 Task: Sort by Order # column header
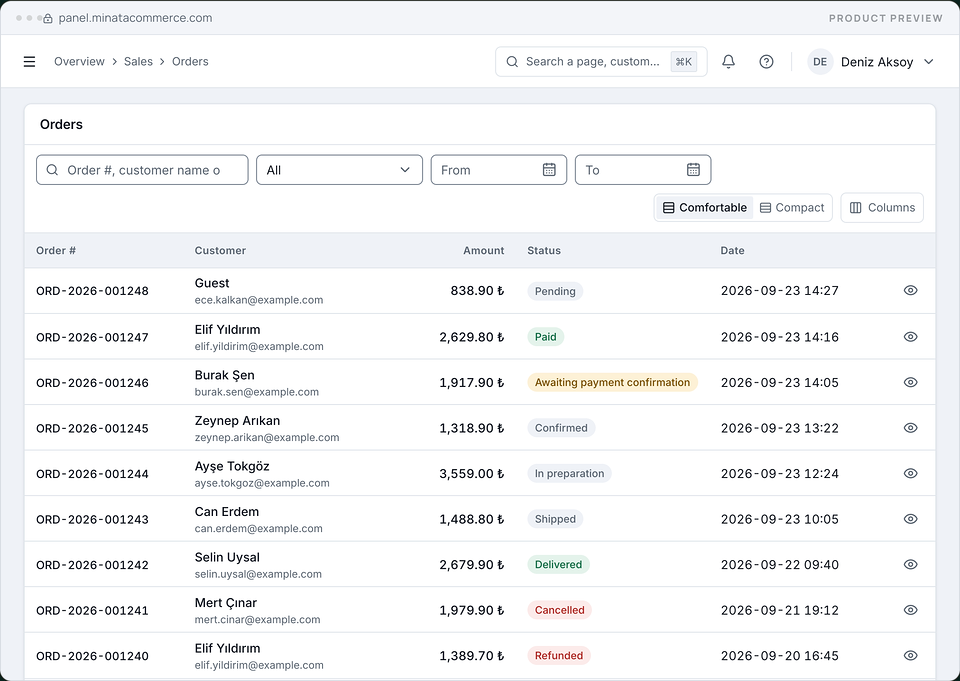tap(56, 250)
